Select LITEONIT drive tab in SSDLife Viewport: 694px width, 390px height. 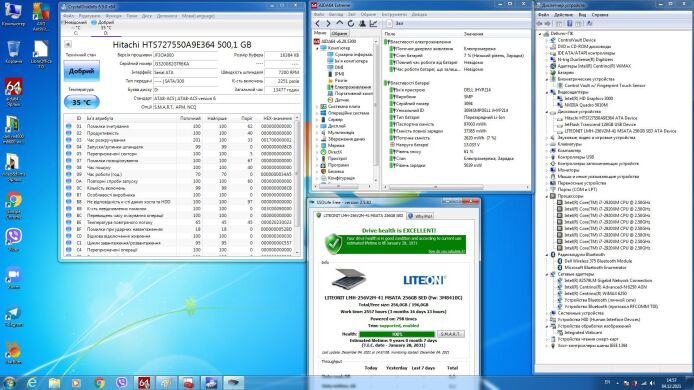click(x=359, y=216)
